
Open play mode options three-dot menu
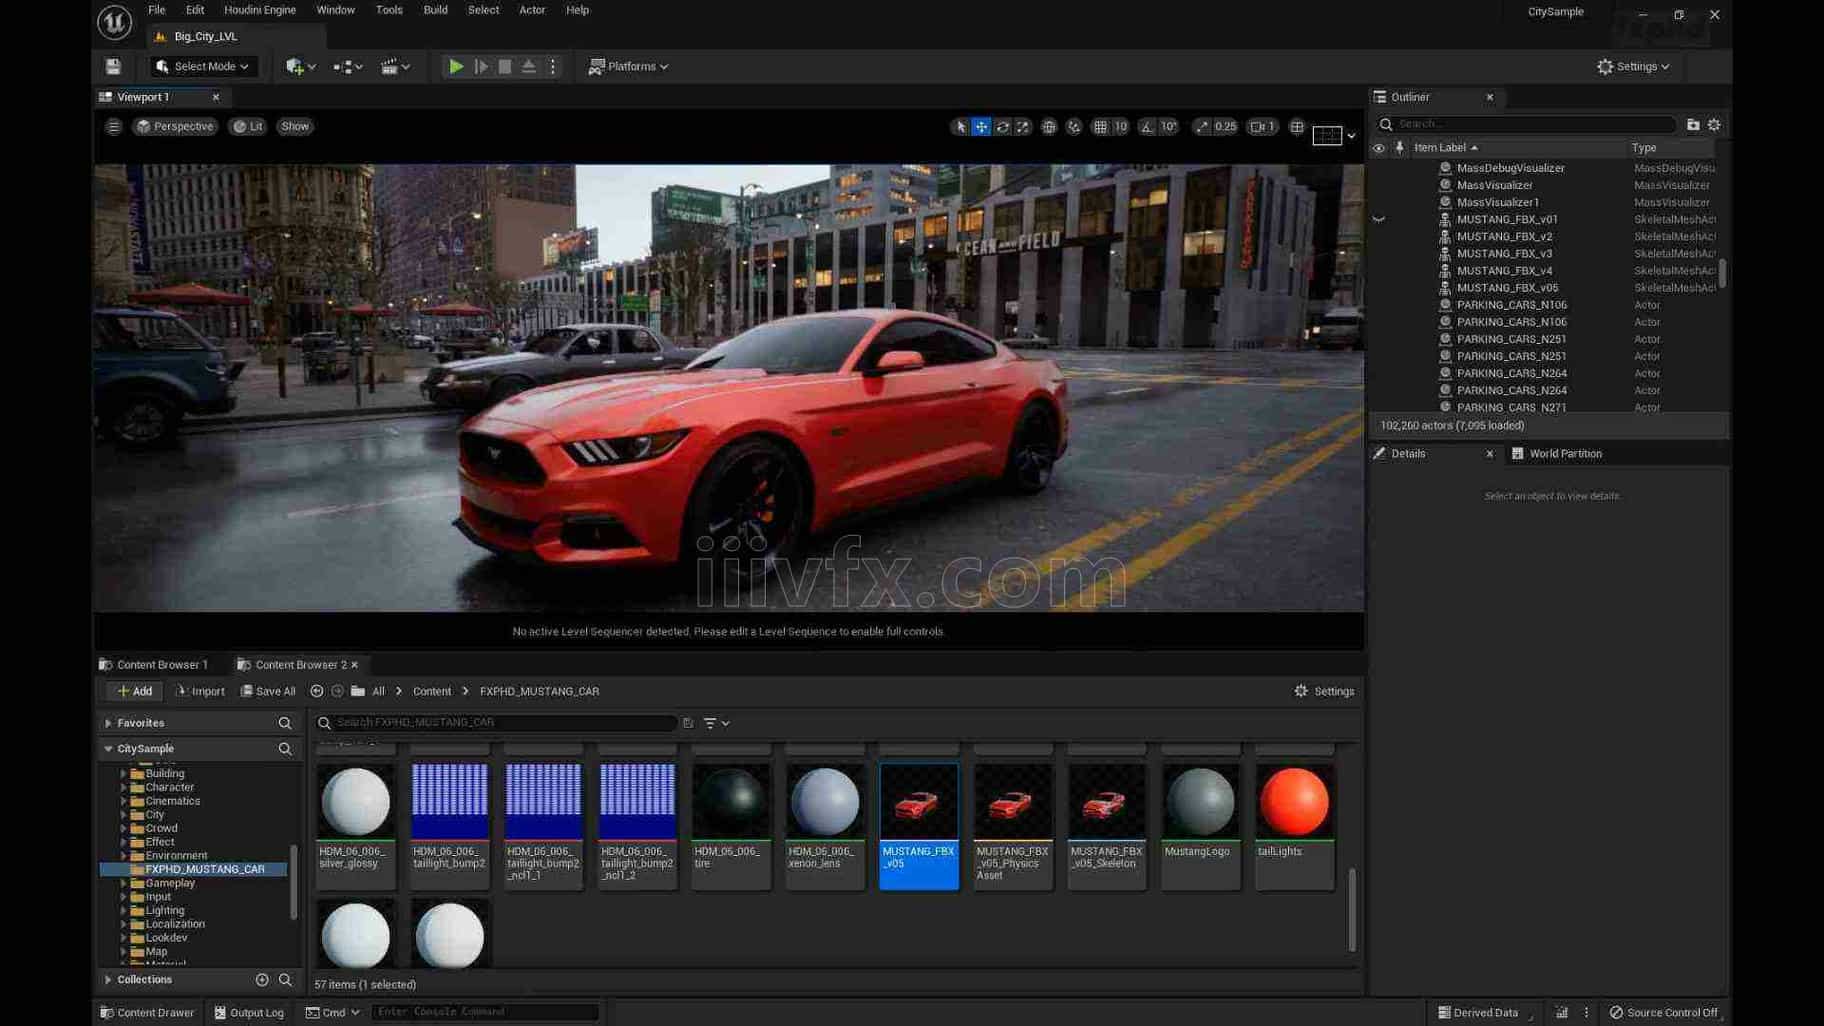coord(553,67)
